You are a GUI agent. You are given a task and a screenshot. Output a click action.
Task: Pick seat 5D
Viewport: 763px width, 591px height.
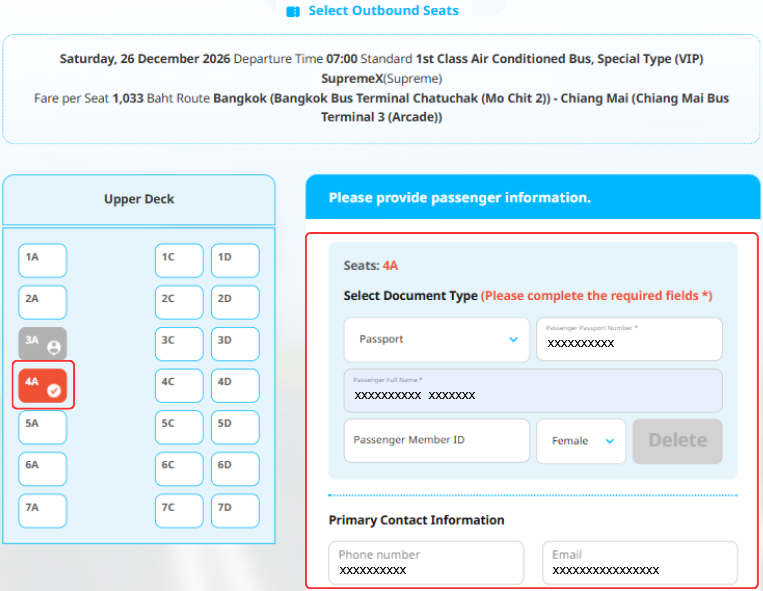(x=235, y=427)
